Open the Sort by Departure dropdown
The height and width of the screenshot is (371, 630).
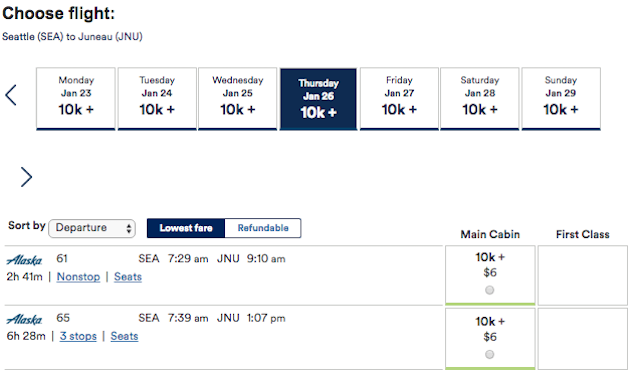92,228
